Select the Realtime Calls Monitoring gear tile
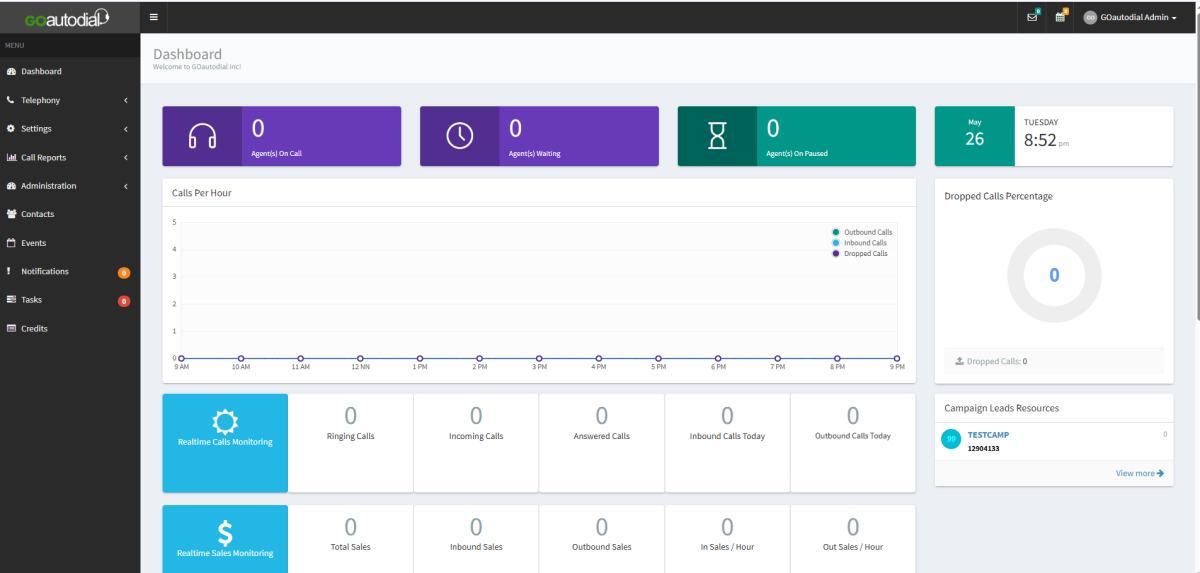 [225, 443]
